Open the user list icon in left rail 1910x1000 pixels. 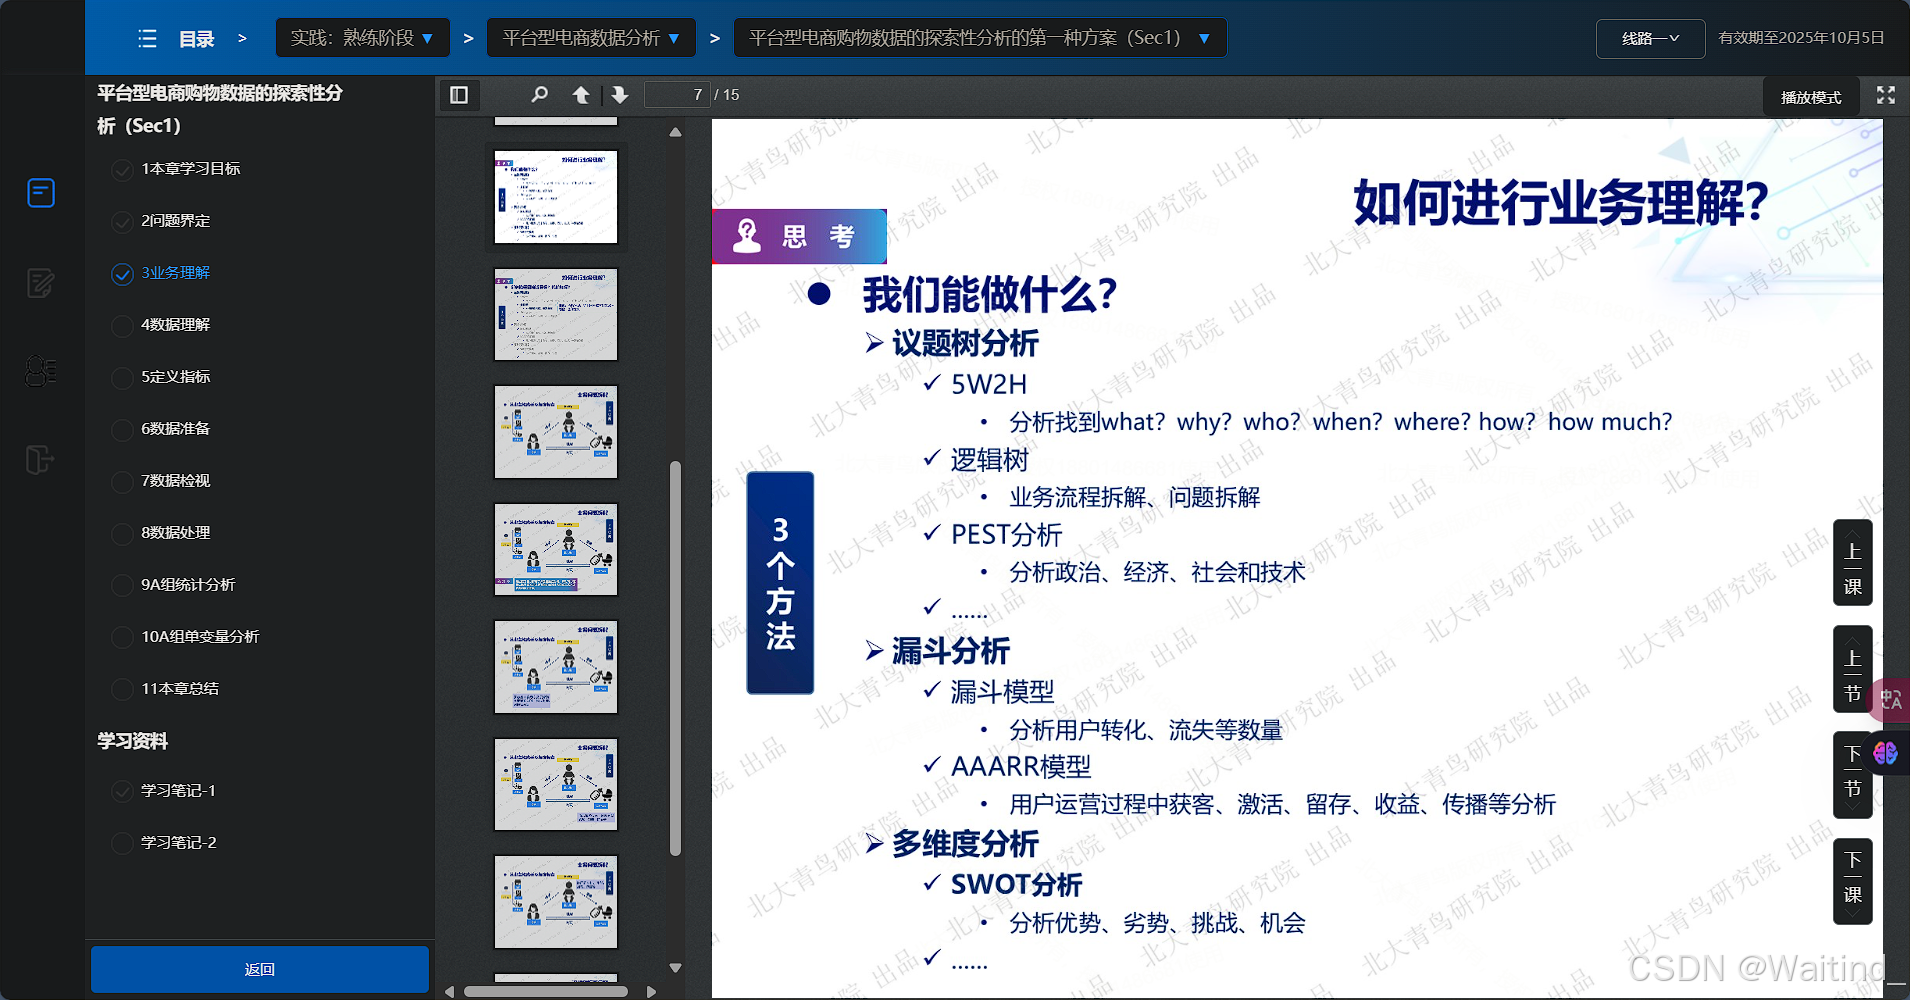coord(40,371)
